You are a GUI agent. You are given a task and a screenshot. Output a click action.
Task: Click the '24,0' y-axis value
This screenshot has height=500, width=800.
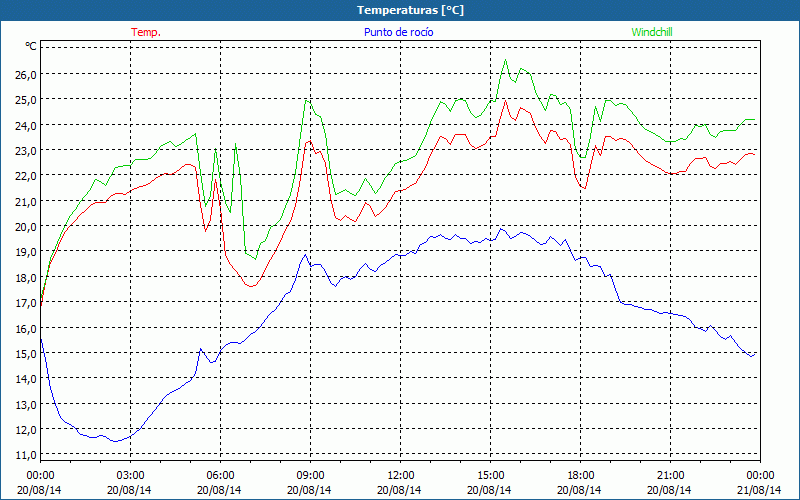[26, 126]
